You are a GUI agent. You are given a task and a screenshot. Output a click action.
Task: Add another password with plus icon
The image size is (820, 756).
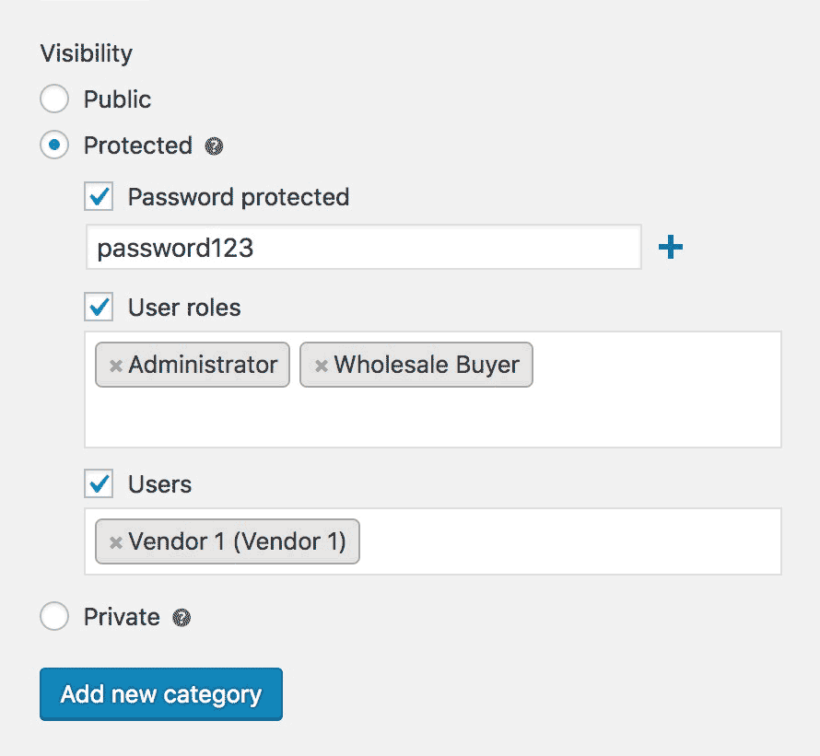[x=670, y=247]
